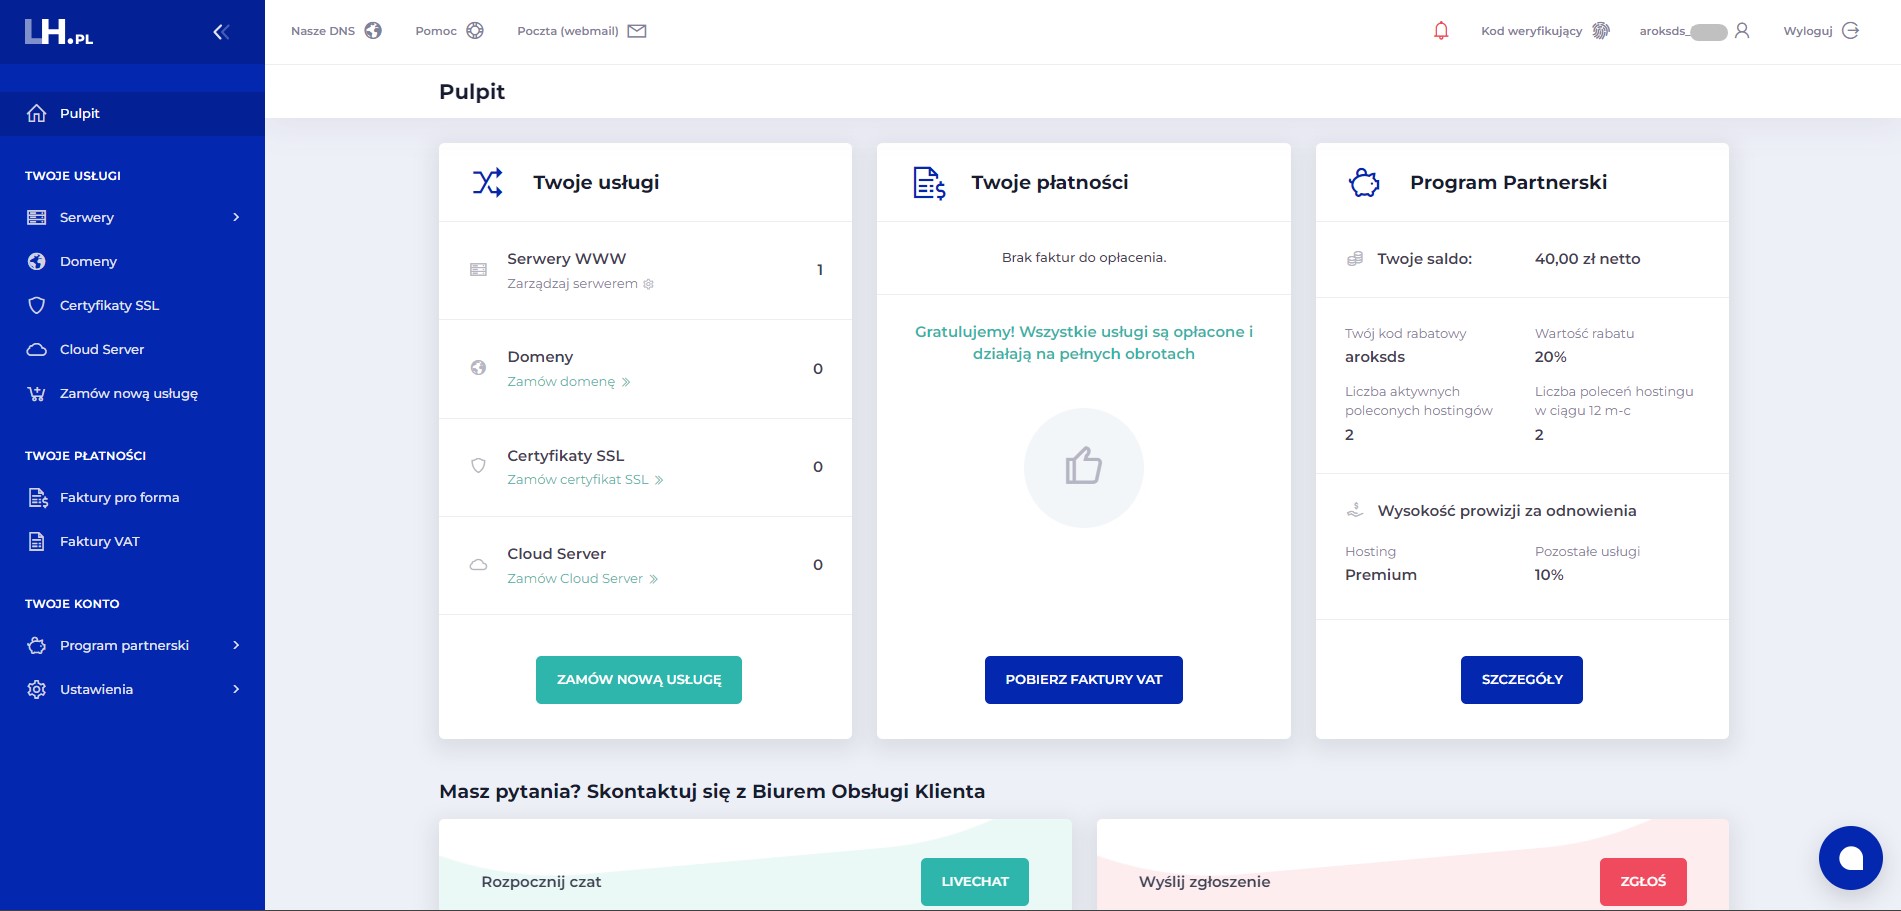Click the user profile icon

1742,31
